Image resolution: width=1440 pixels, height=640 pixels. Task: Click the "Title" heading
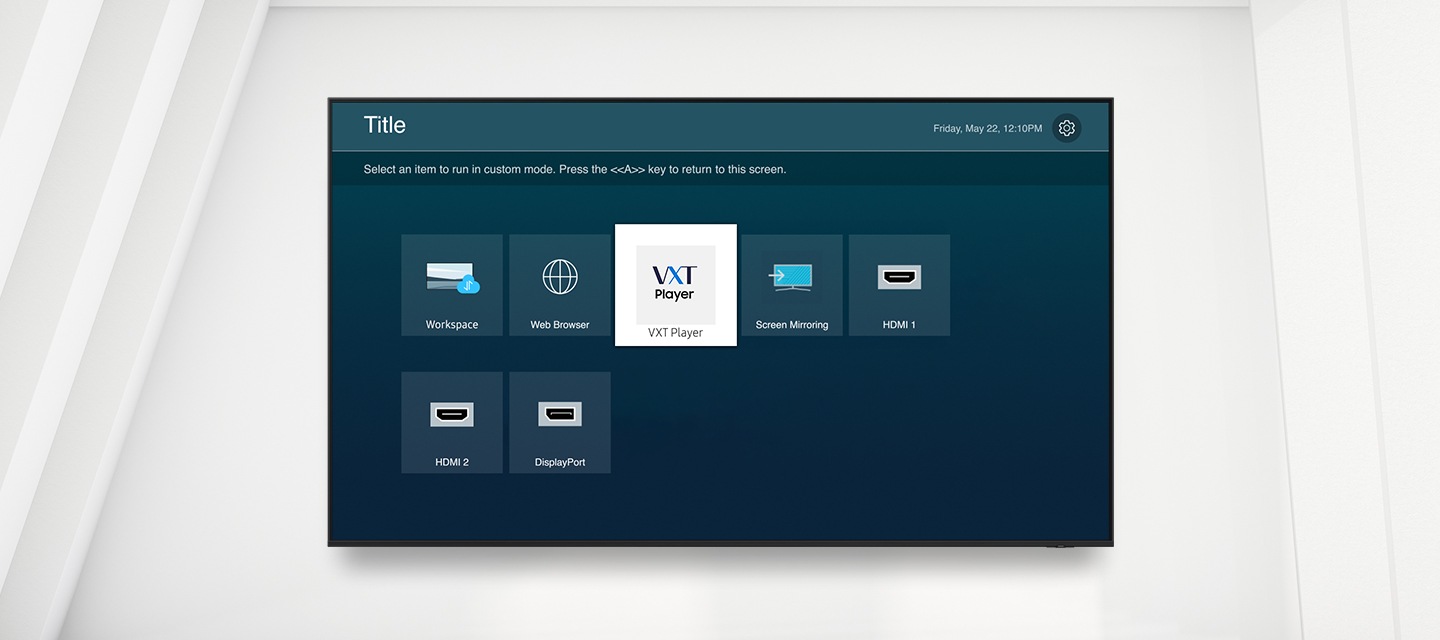pos(385,125)
